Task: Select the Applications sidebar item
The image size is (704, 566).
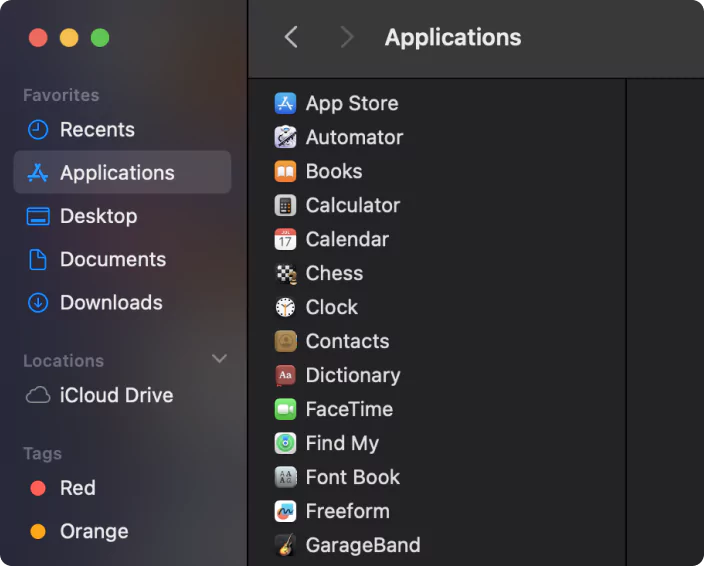Action: (x=122, y=172)
